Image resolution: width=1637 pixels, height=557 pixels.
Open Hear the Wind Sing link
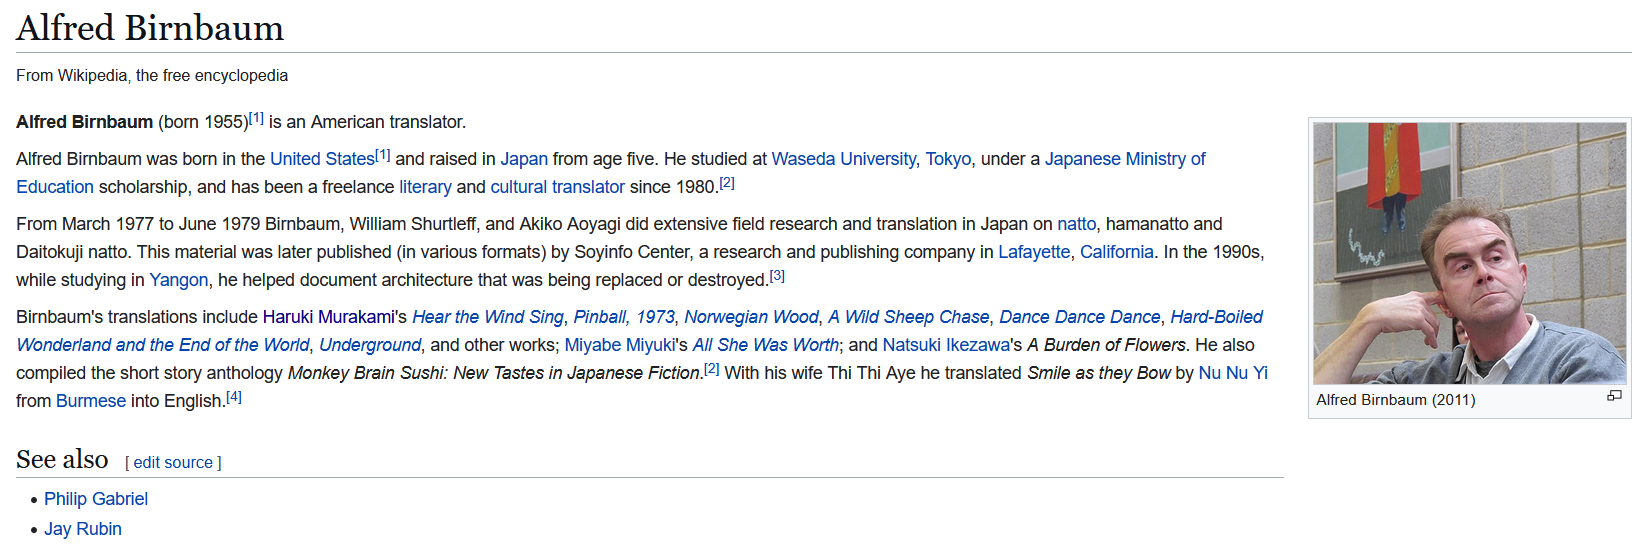click(488, 317)
